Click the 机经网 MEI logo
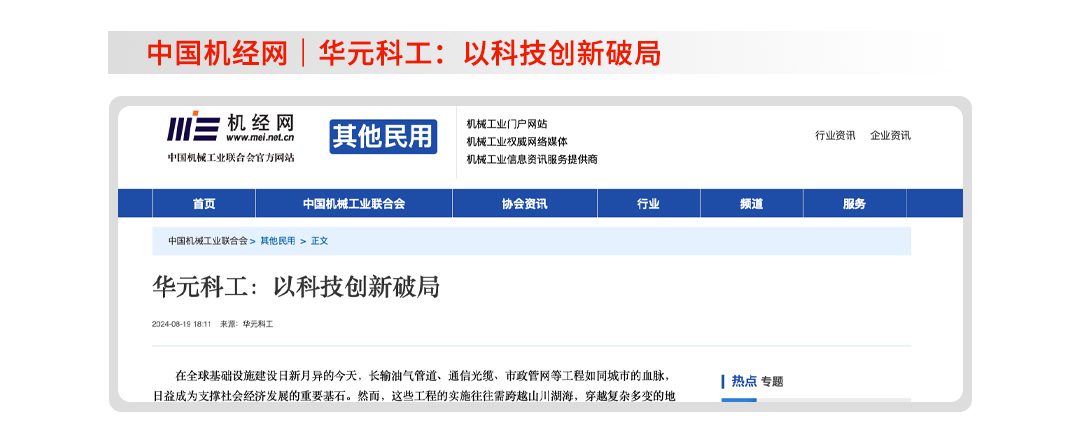This screenshot has width=1080, height=439. [230, 128]
